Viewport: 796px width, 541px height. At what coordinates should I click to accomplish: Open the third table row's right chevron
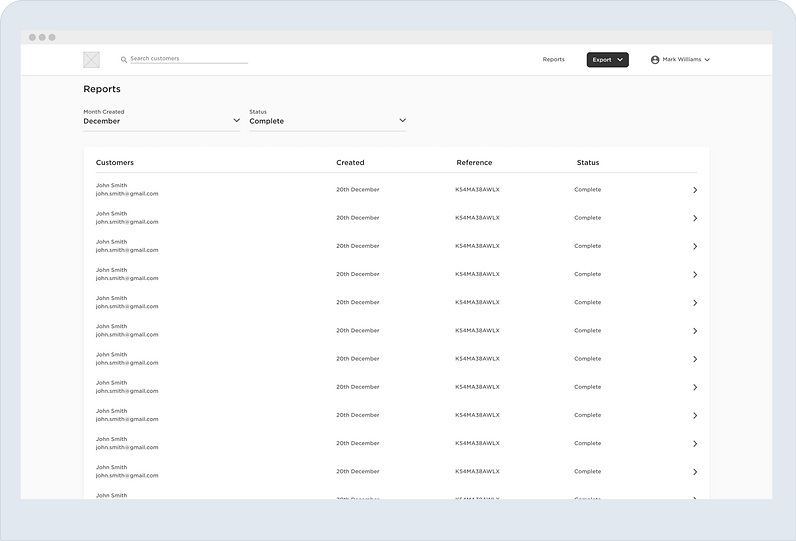point(695,246)
